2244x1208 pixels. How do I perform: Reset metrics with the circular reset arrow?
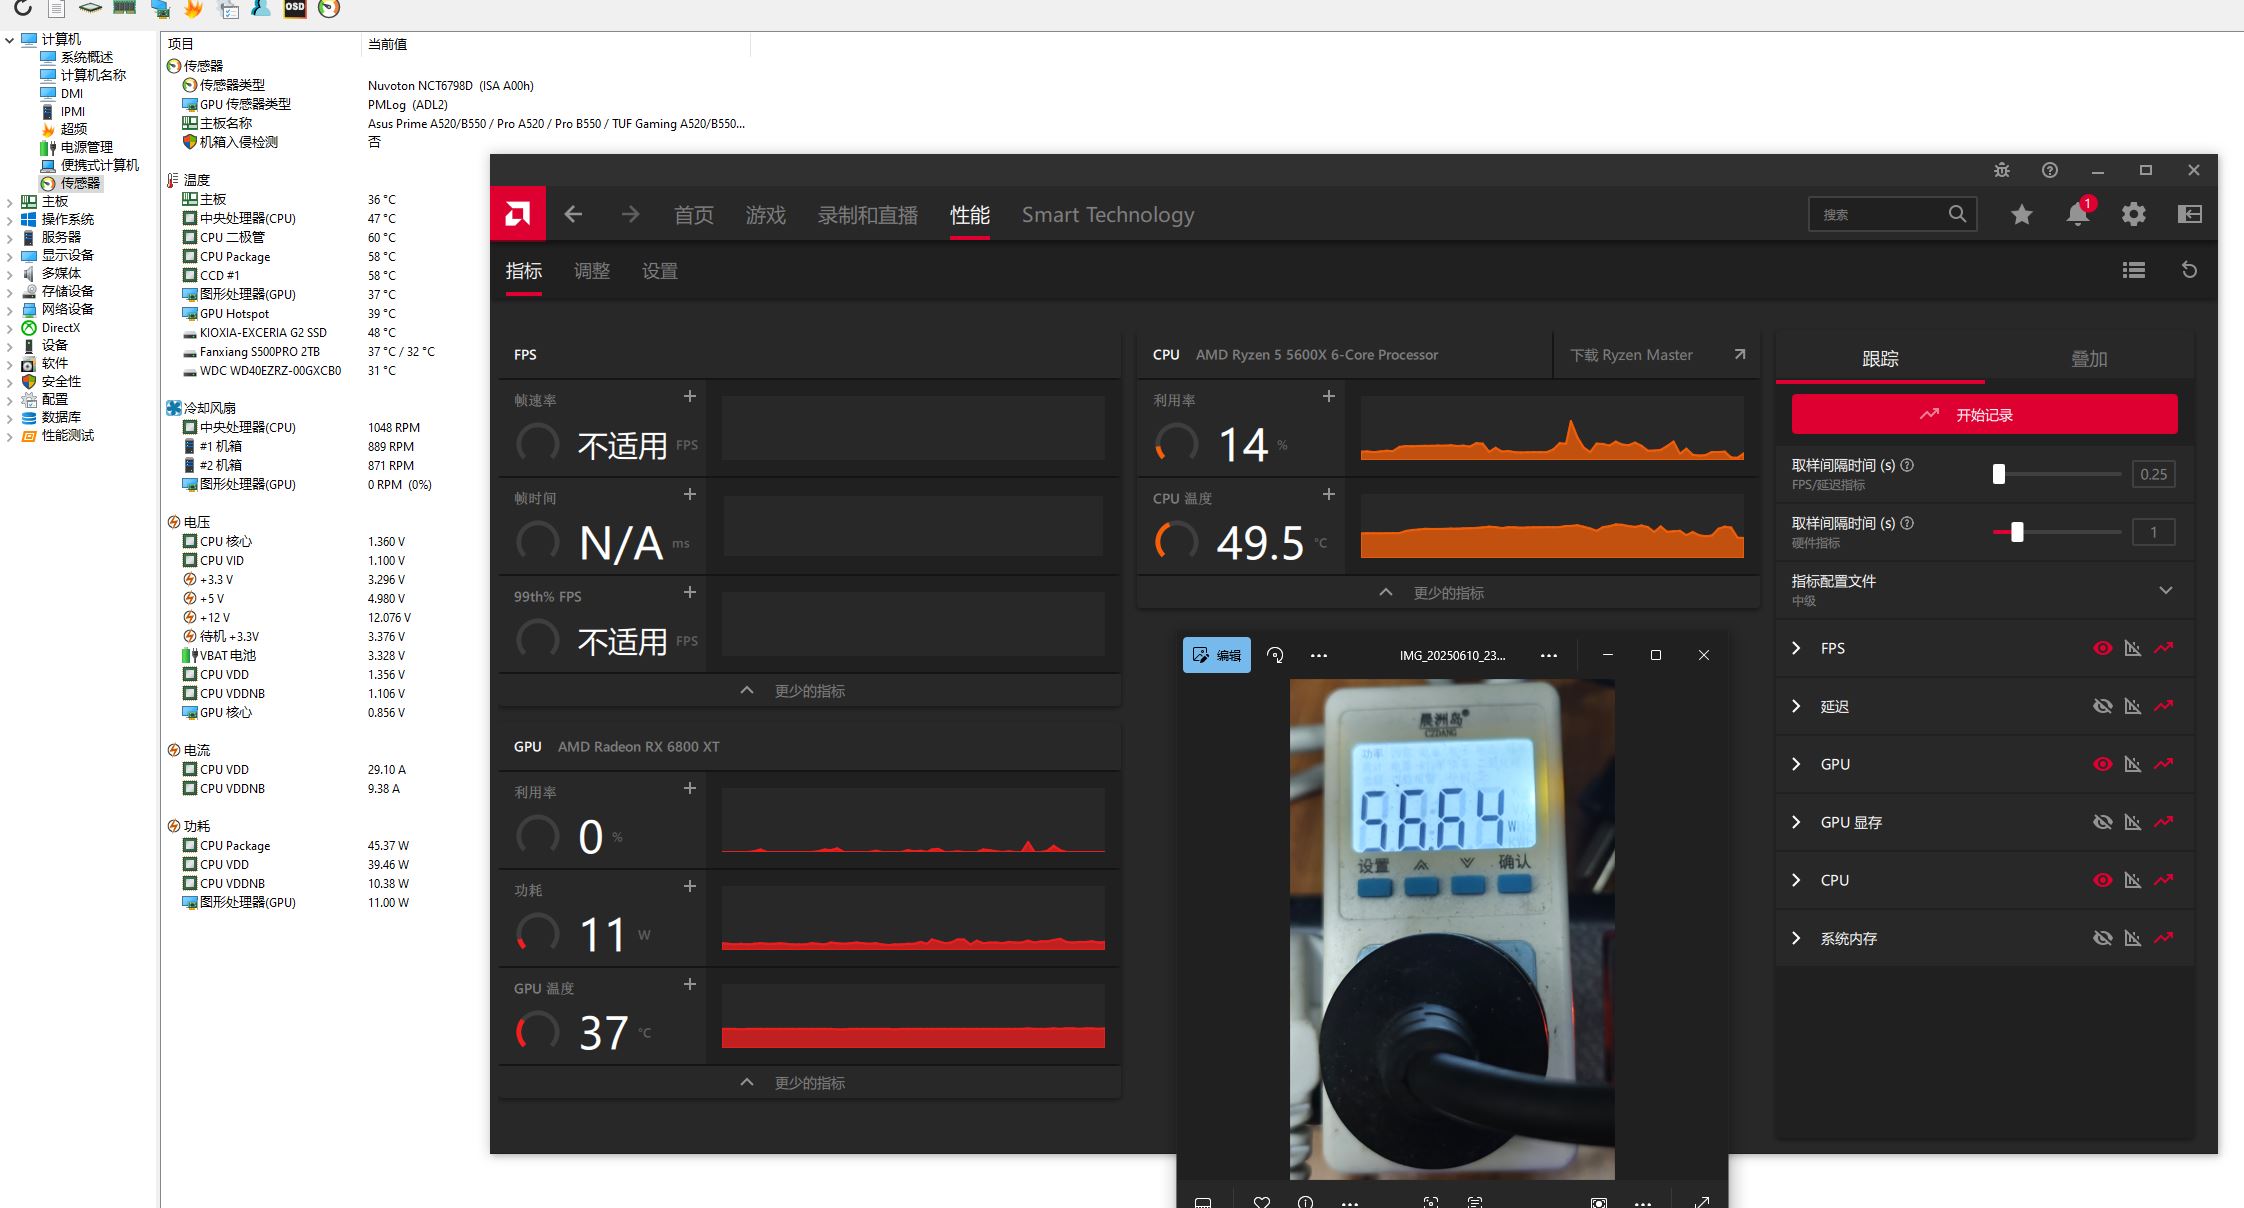[x=2189, y=270]
